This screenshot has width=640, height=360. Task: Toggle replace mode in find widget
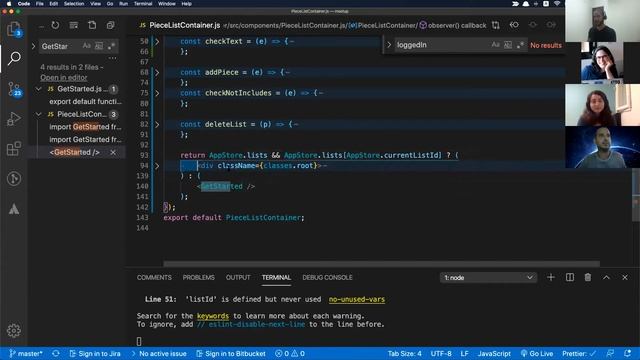[389, 45]
